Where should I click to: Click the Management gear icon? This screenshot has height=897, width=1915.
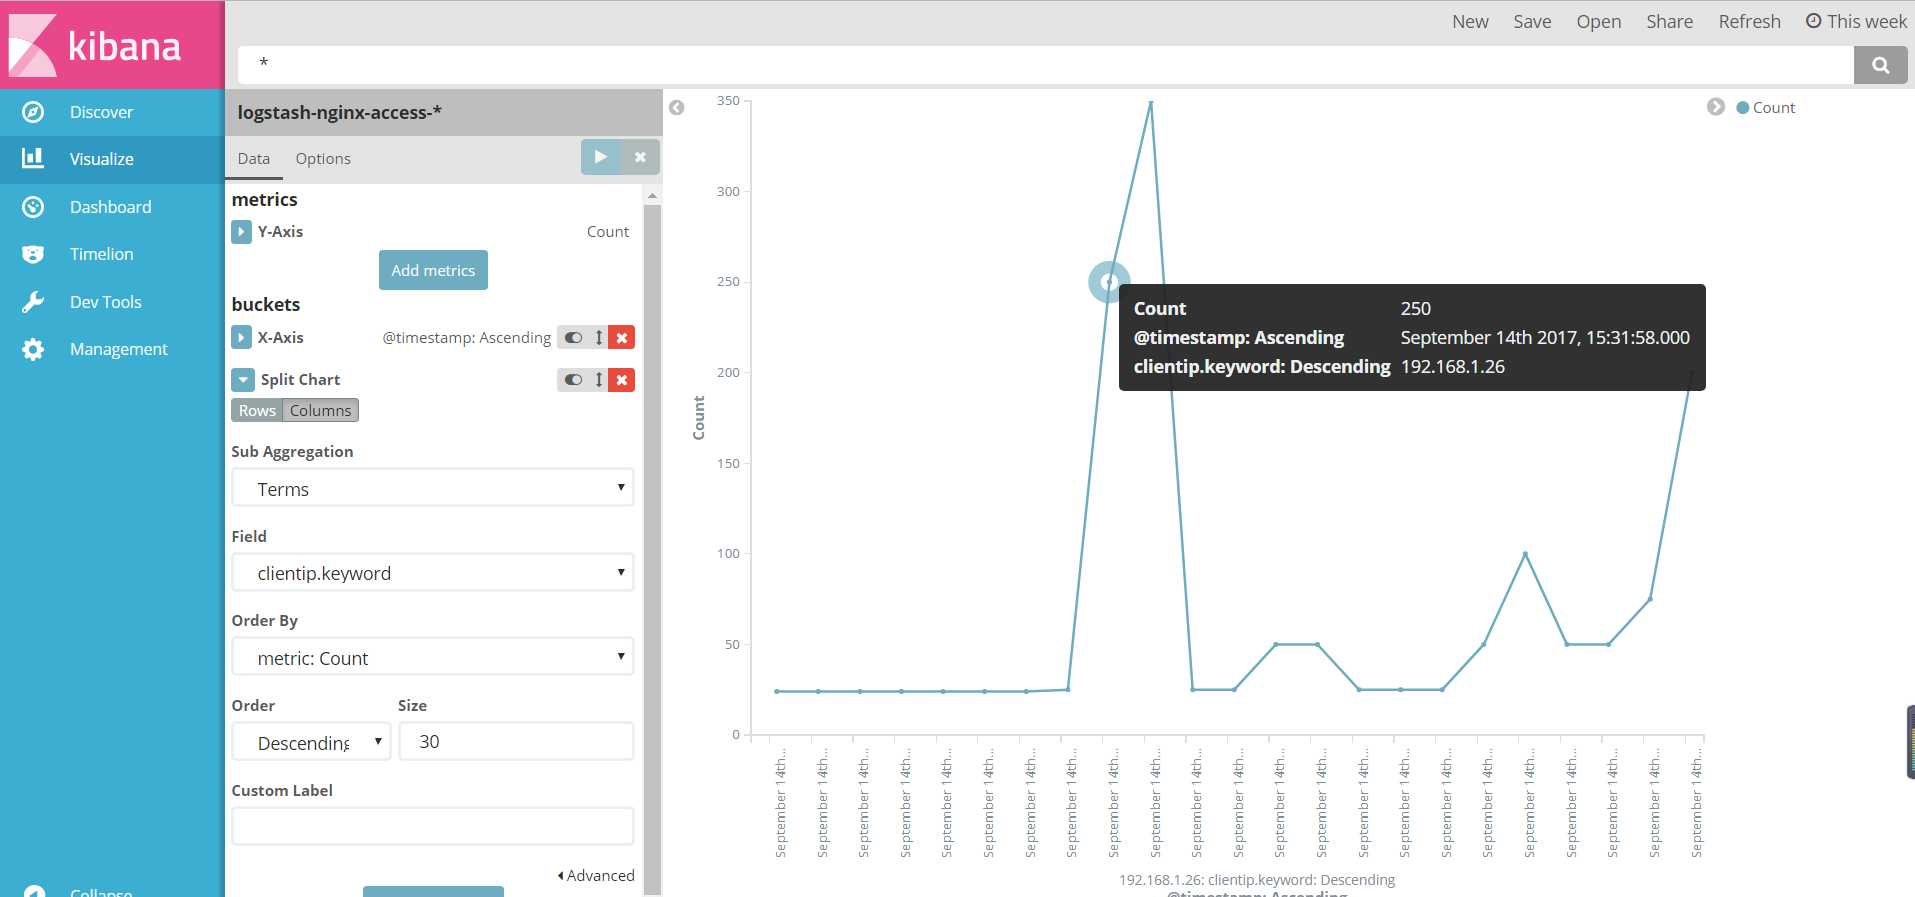(x=33, y=349)
